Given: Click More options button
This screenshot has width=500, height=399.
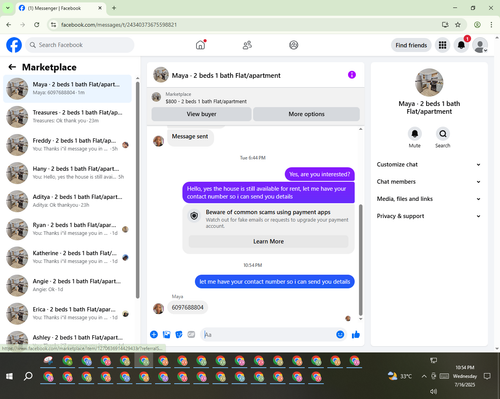Looking at the screenshot, I should 306,114.
